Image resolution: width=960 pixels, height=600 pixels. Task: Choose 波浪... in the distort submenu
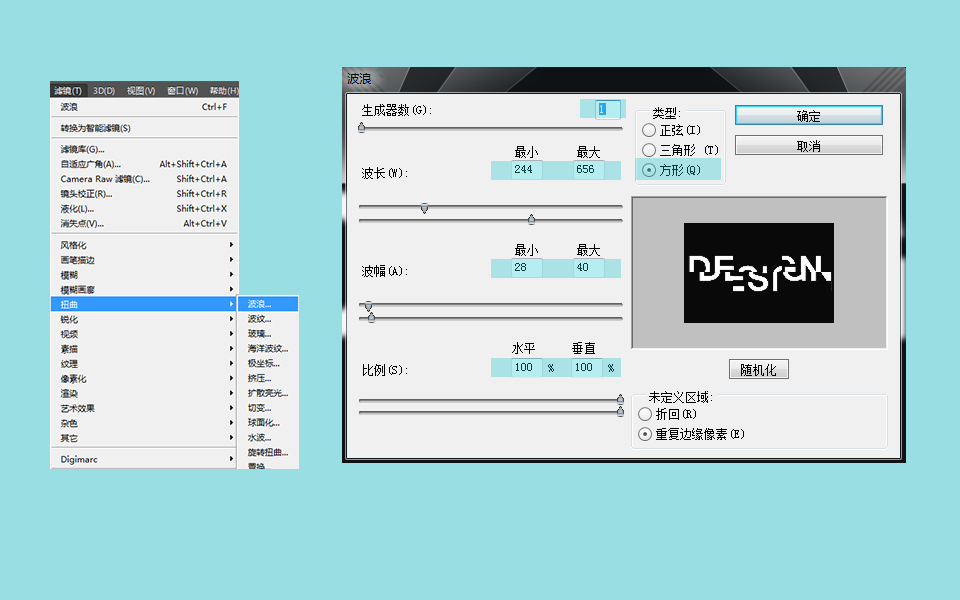268,304
